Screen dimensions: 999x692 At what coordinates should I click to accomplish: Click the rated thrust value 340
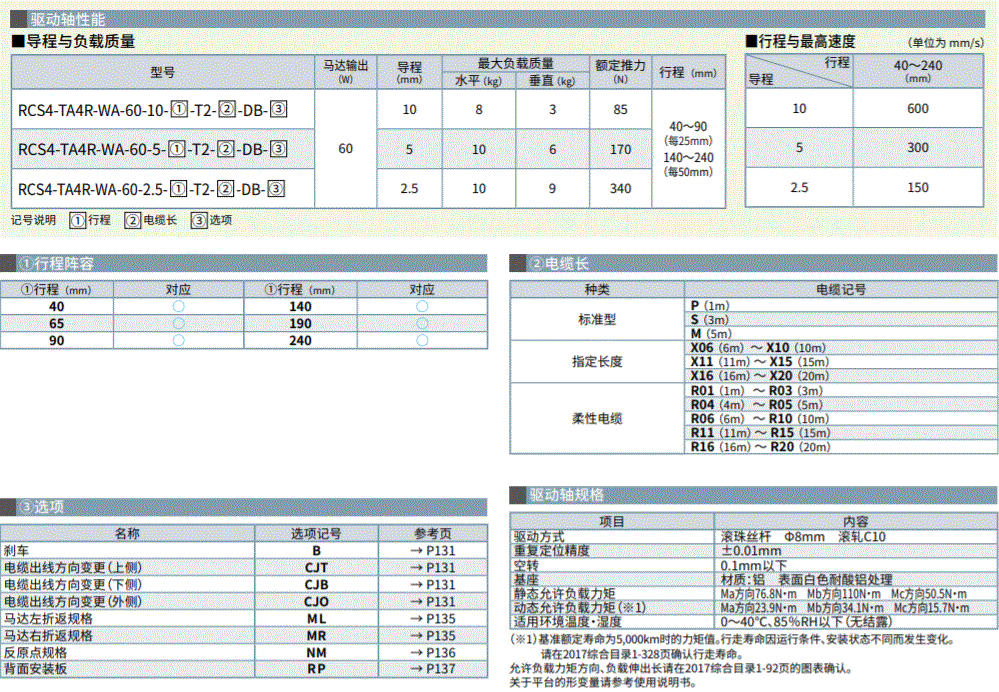(x=621, y=189)
